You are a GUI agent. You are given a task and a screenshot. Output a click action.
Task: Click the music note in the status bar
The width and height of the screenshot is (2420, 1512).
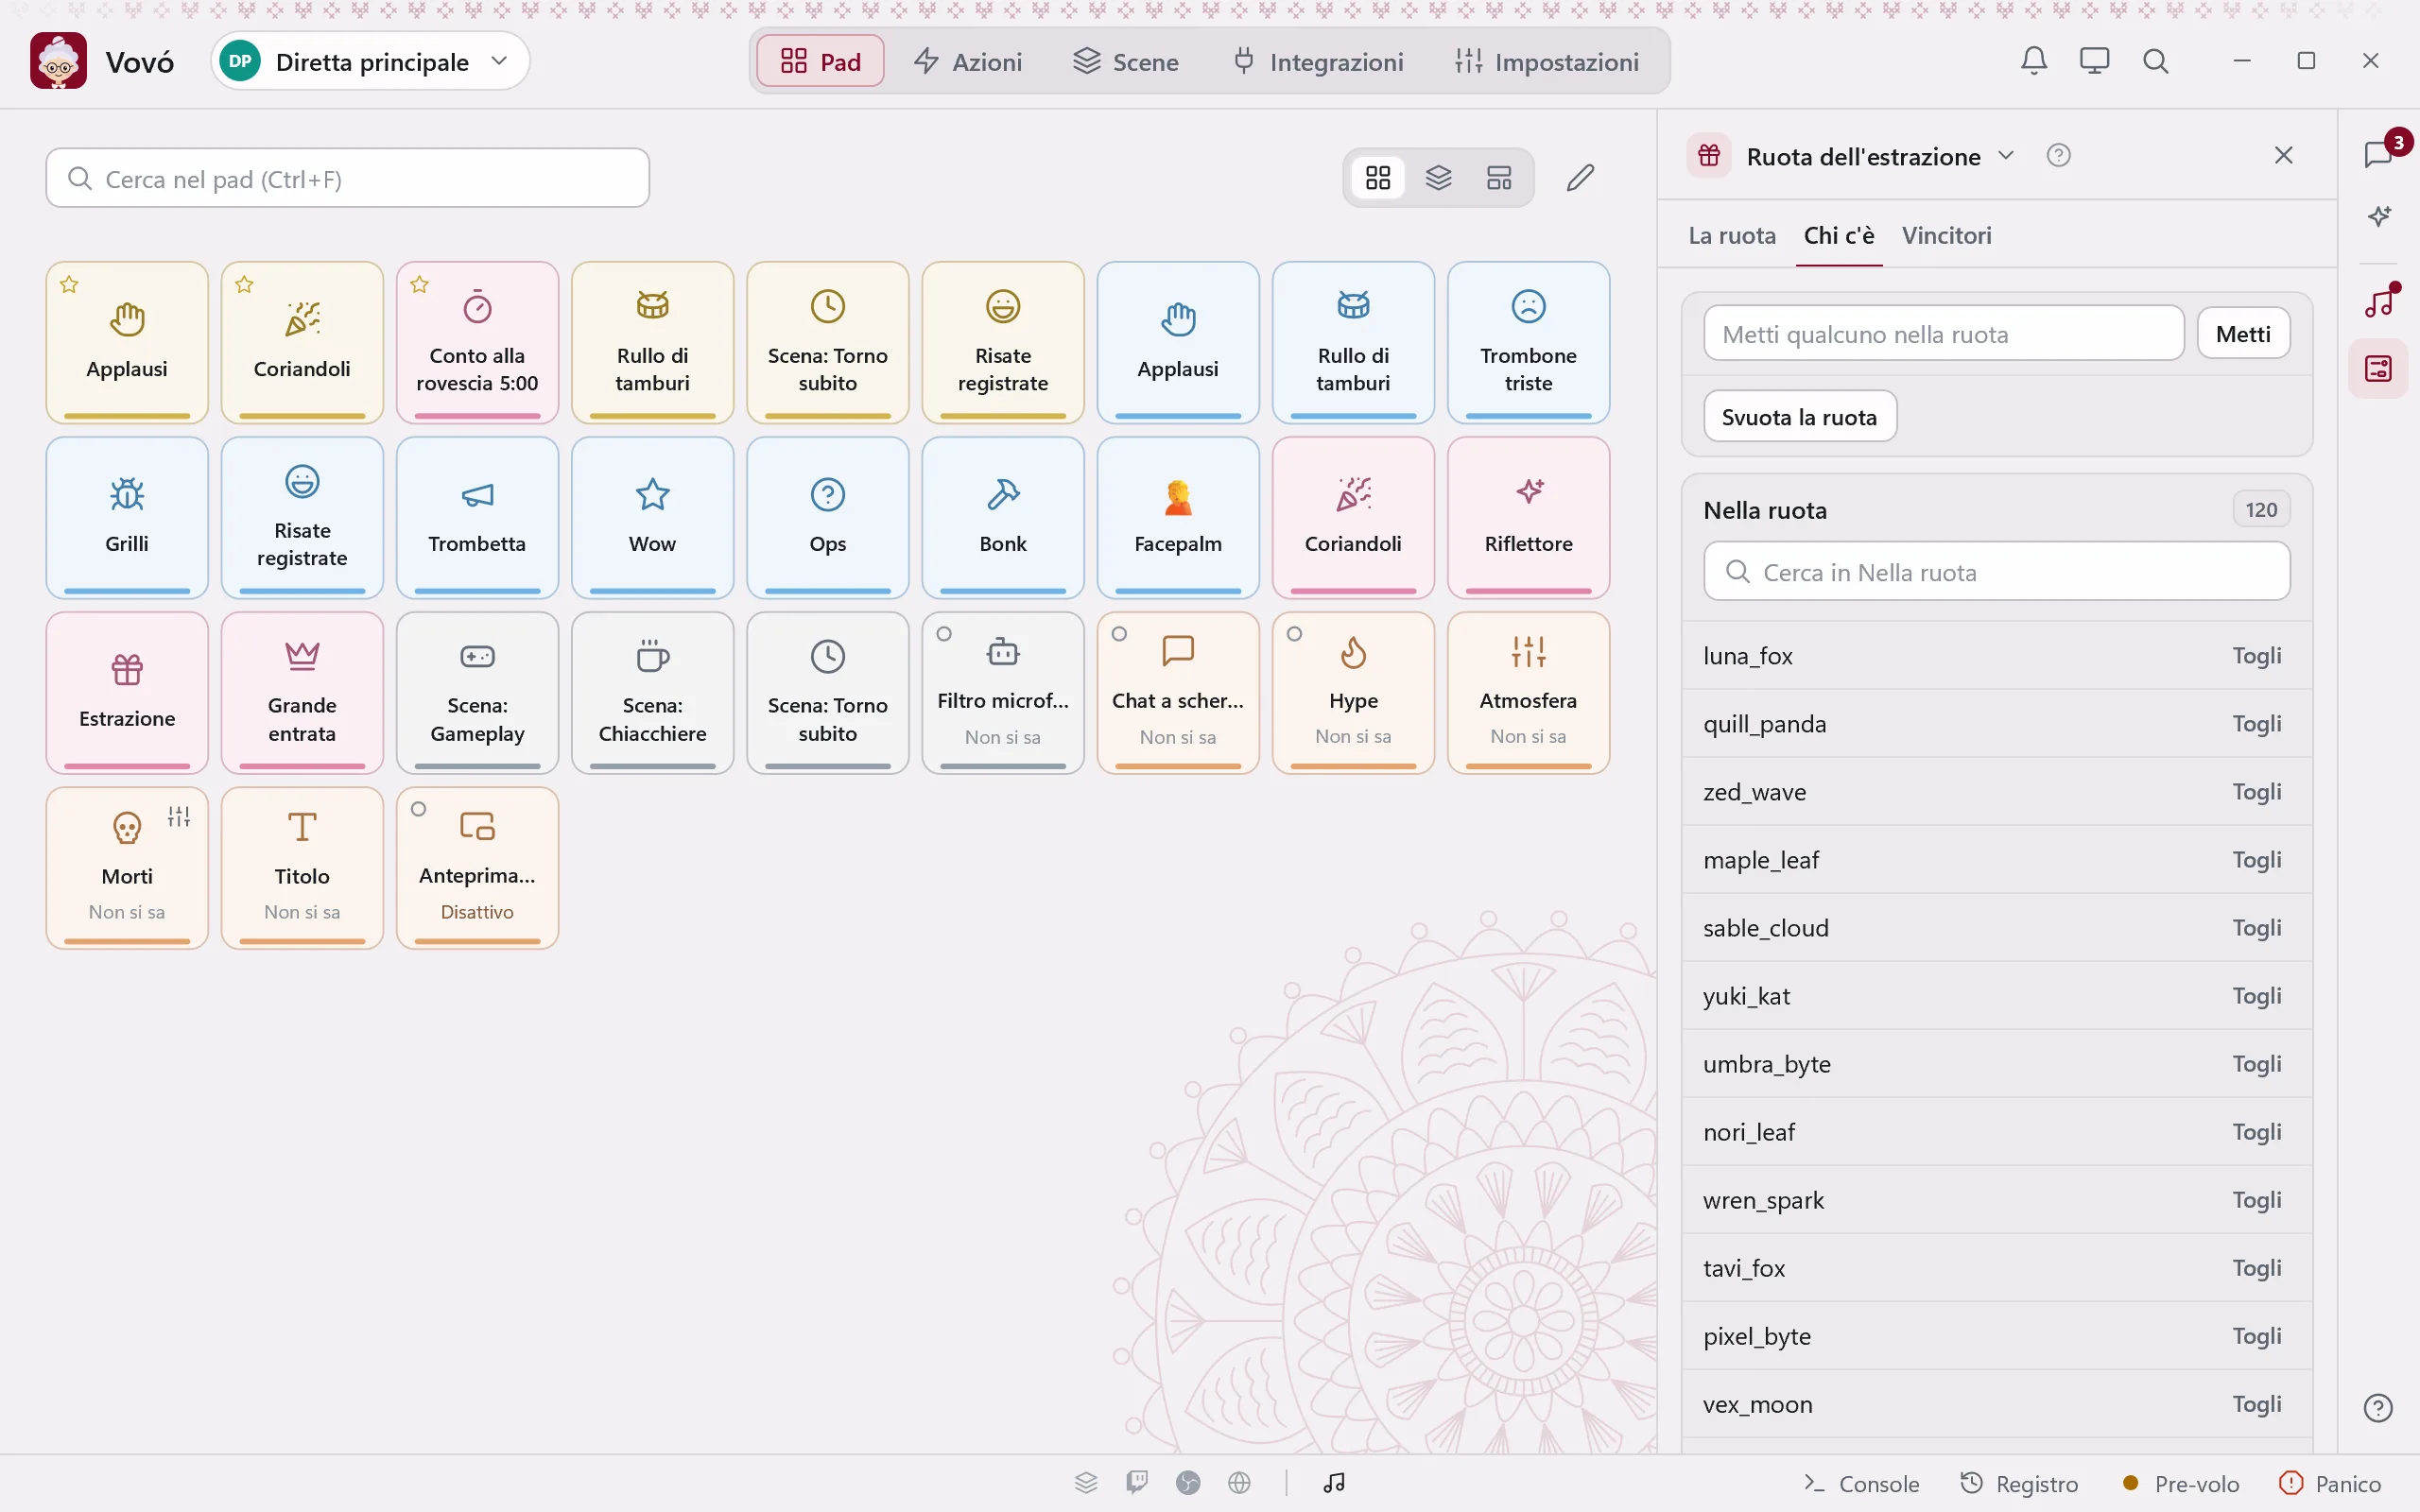pos(1334,1482)
